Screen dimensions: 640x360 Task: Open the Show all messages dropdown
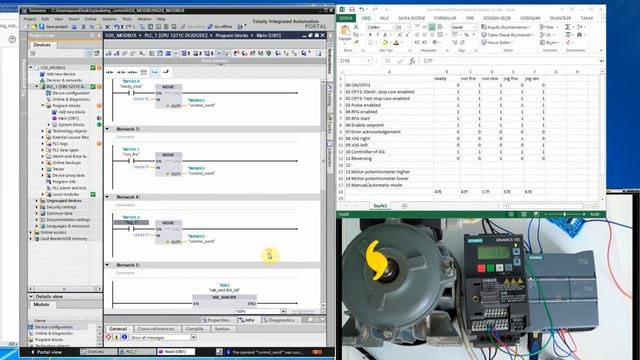point(193,338)
